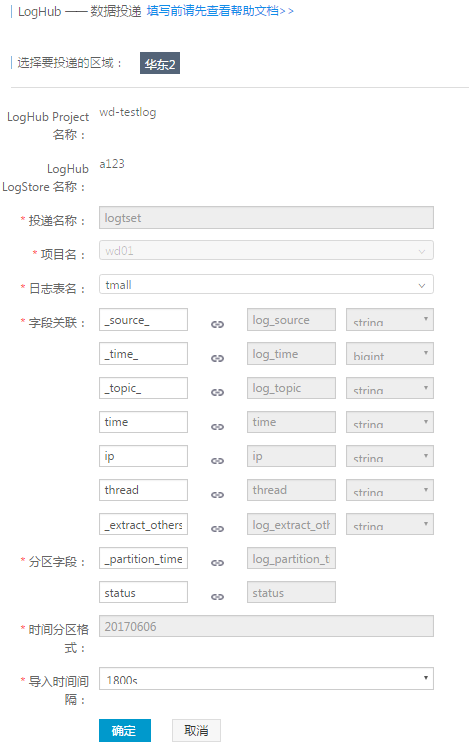Open the type dropdown for log_time (bigint)
The height and width of the screenshot is (751, 469).
390,354
